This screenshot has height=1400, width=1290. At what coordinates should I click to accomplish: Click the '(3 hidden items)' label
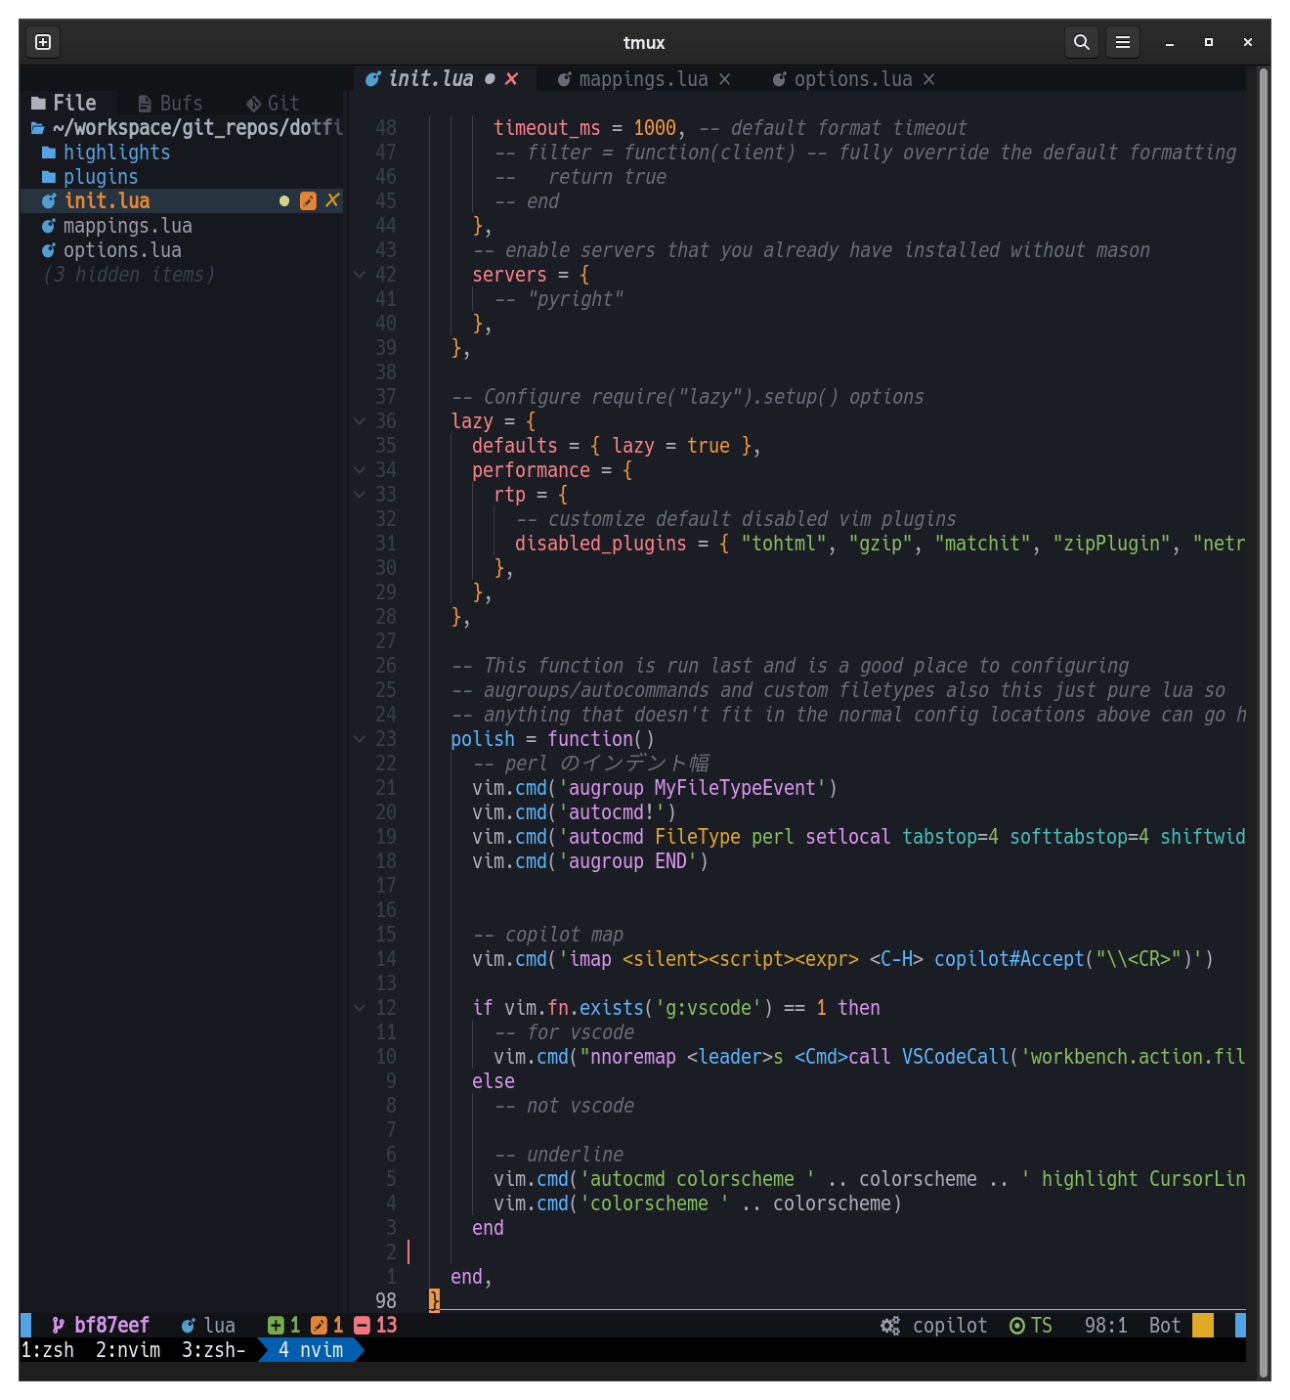128,275
